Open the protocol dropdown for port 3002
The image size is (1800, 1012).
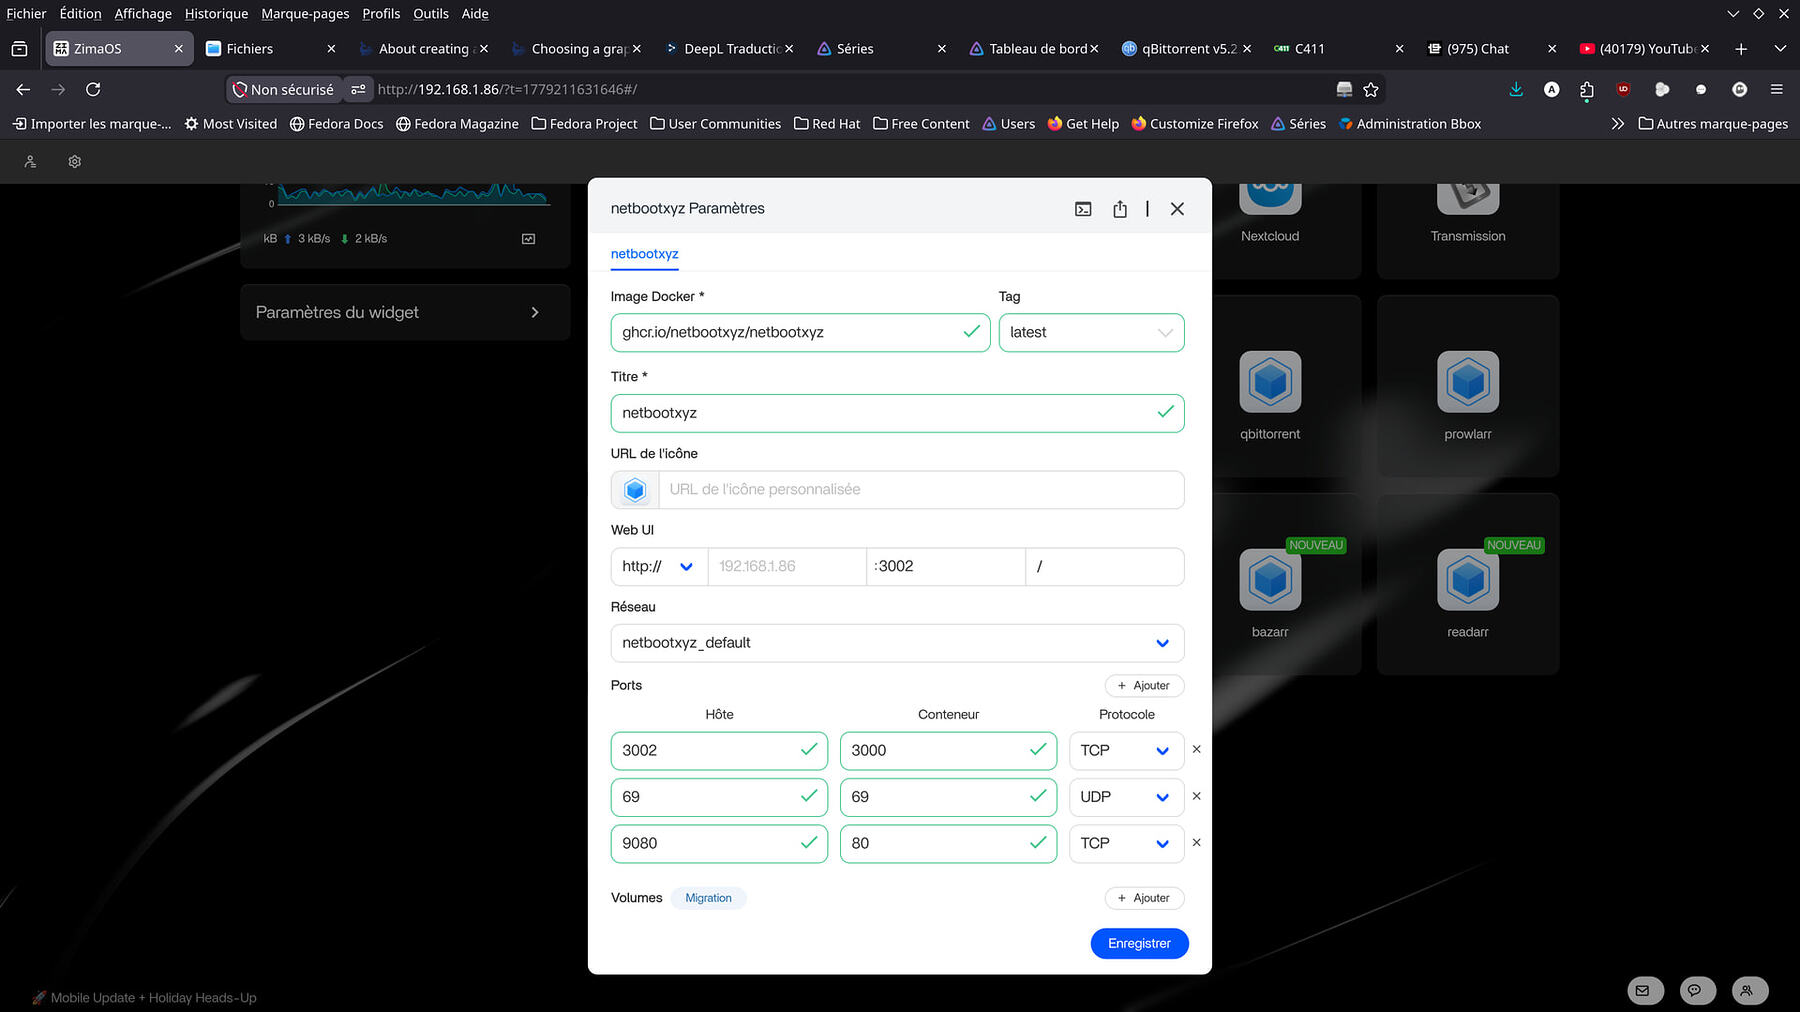point(1126,750)
